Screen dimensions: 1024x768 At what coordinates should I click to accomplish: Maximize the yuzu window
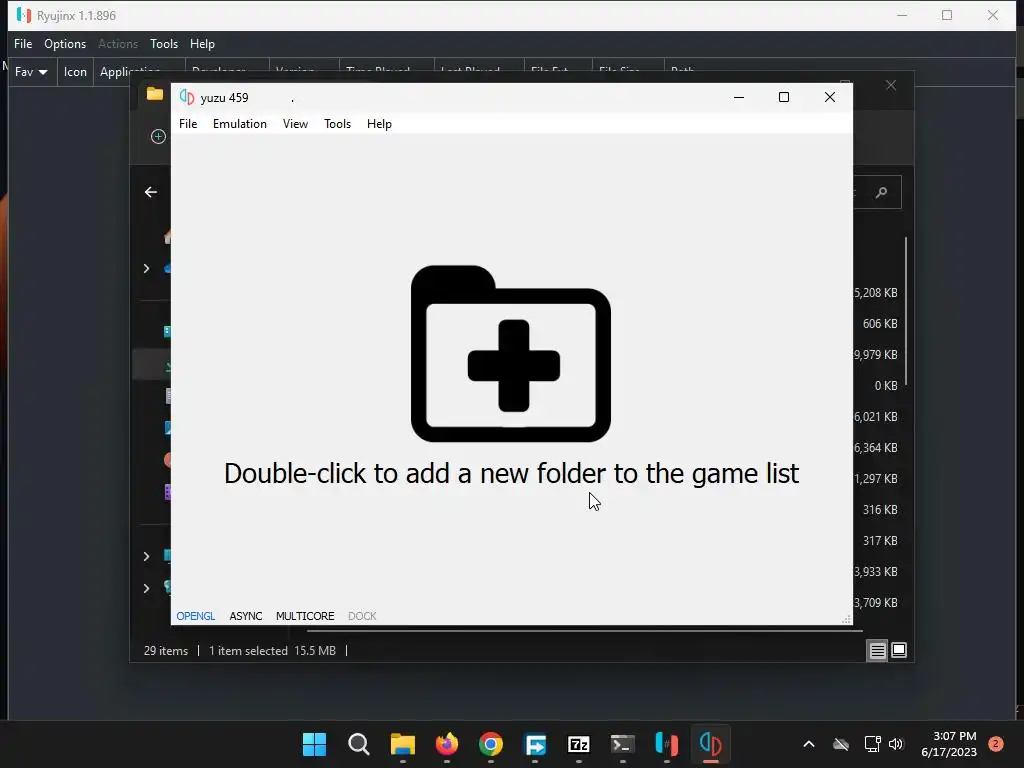(x=784, y=97)
